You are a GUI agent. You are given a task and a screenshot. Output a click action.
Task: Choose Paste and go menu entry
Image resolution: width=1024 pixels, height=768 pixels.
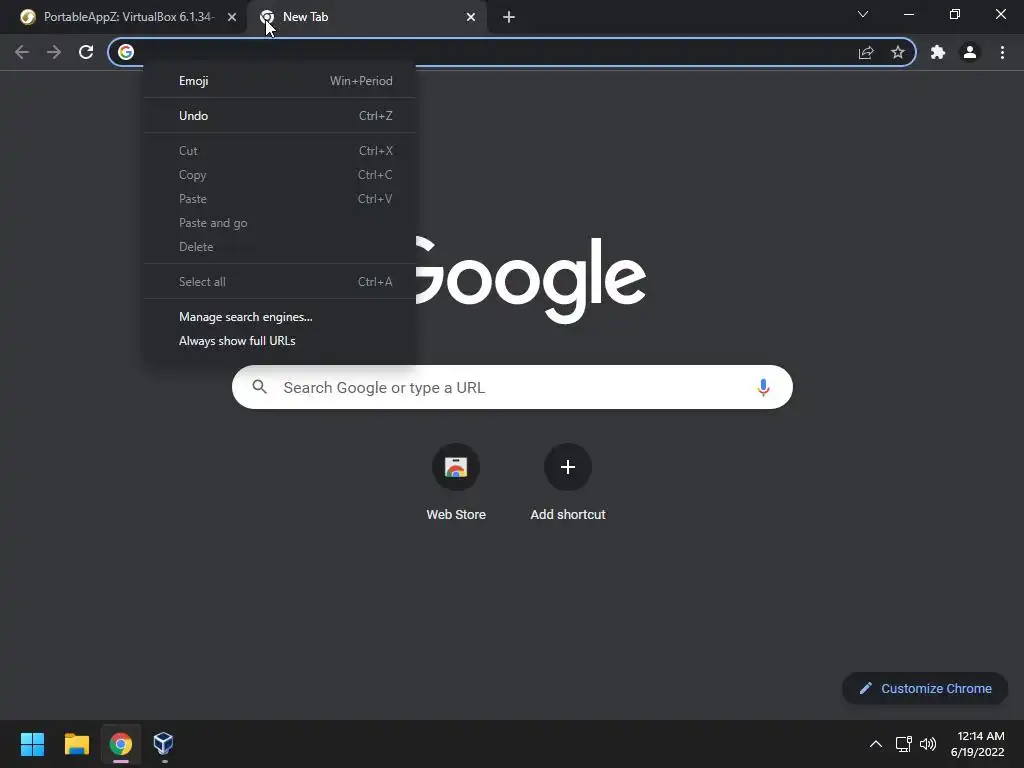[280, 223]
